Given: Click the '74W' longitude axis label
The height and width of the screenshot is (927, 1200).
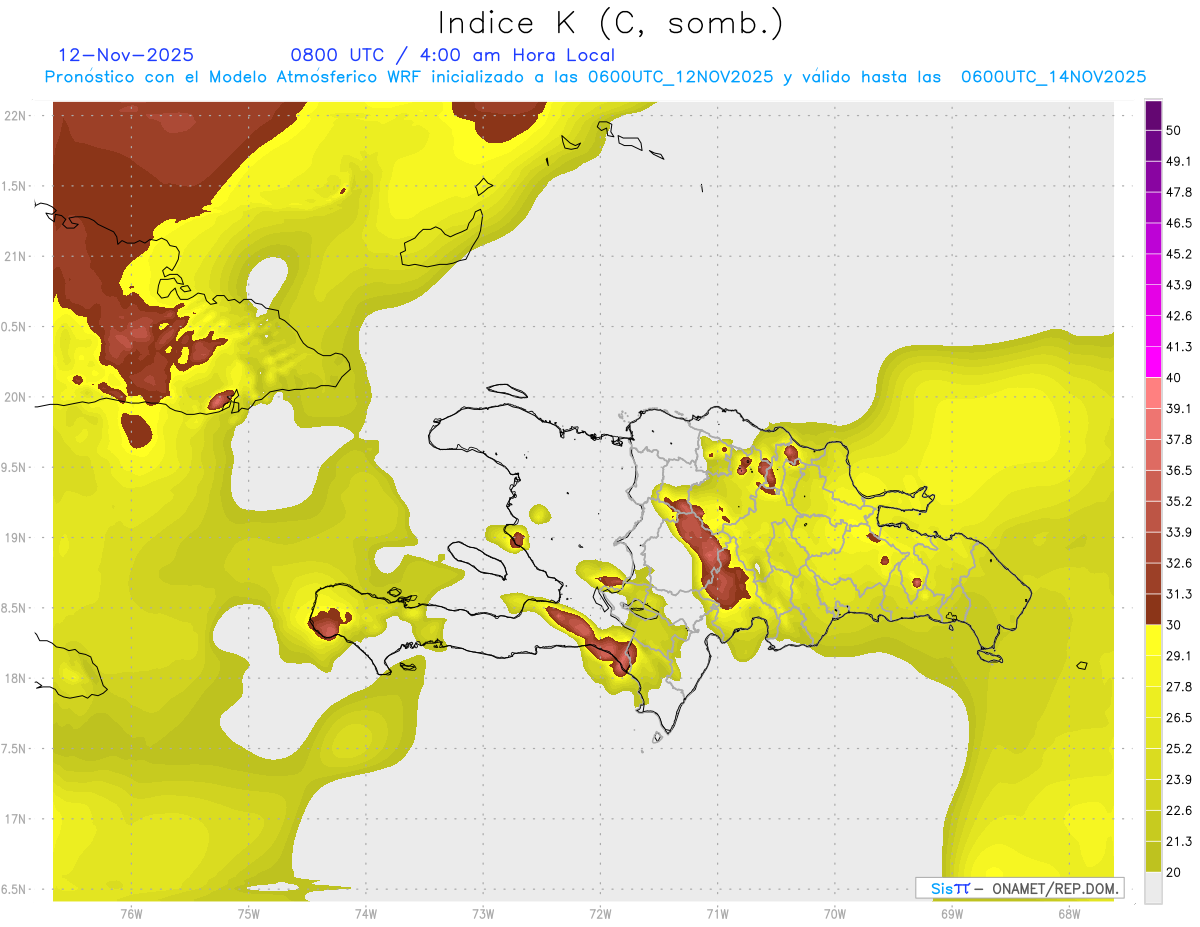Looking at the screenshot, I should pyautogui.click(x=366, y=915).
